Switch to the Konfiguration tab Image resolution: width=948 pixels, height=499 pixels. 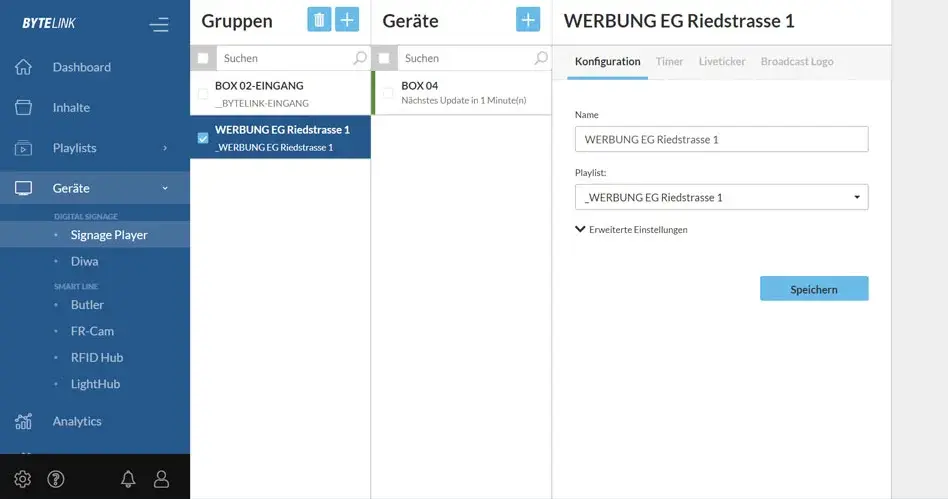click(x=608, y=62)
